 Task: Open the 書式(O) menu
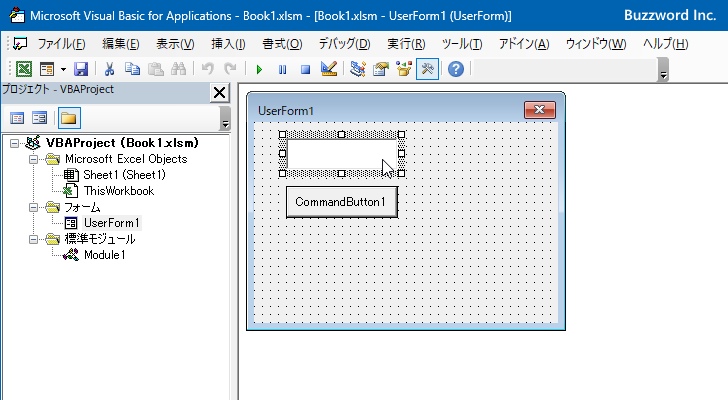point(282,44)
